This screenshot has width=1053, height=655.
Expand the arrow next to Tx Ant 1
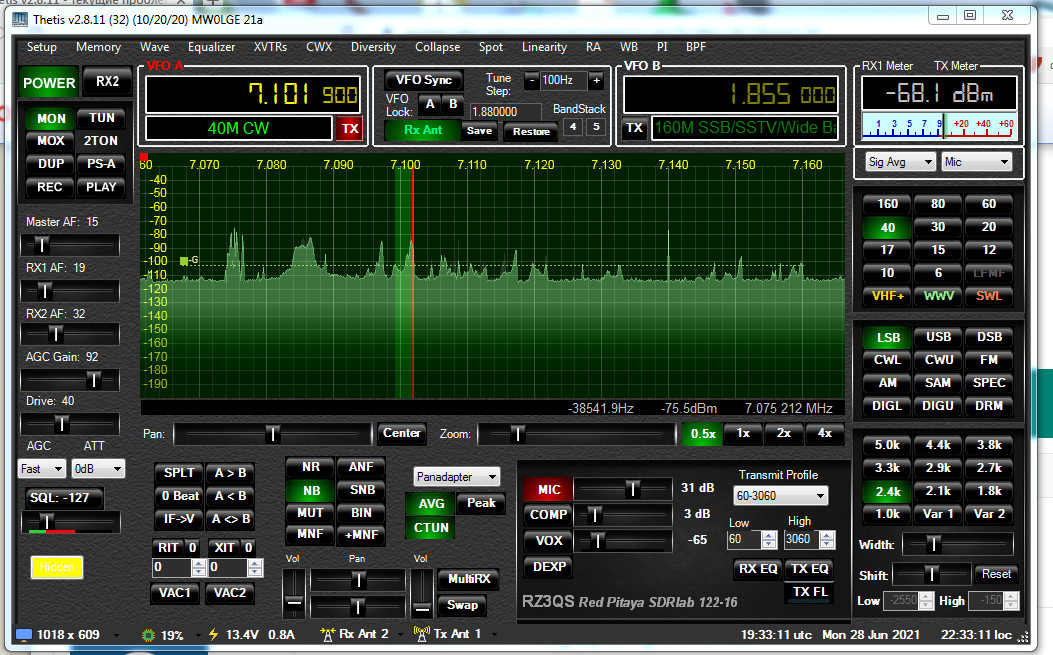pyautogui.click(x=494, y=634)
